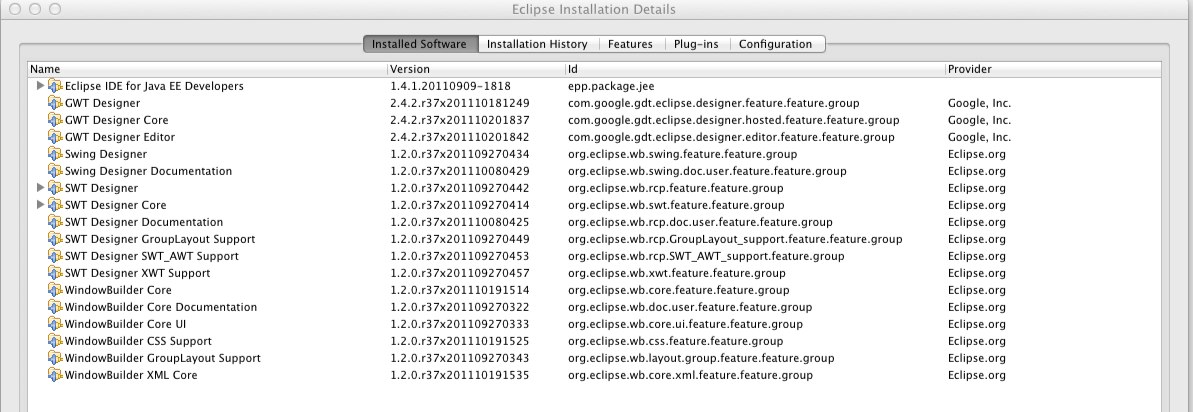Click the GWT Designer Editor row icon

pyautogui.click(x=55, y=137)
